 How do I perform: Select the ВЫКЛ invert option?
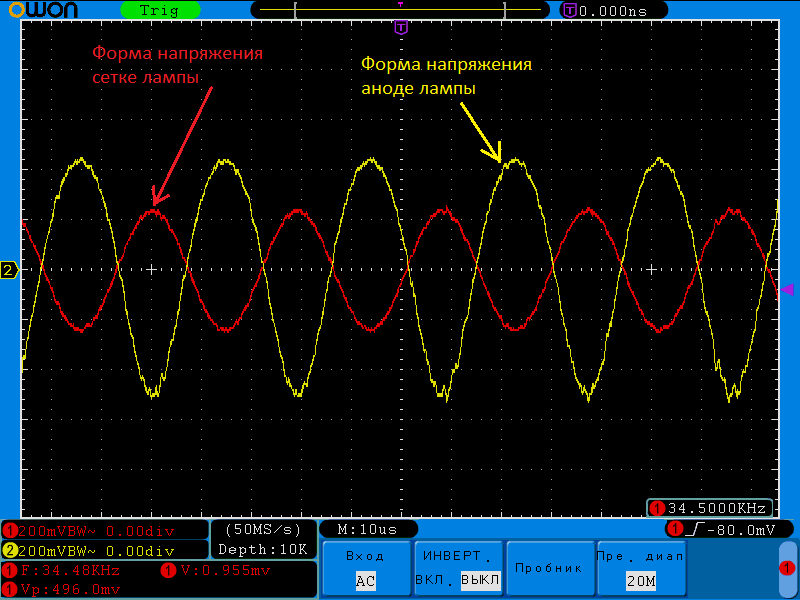coord(480,580)
